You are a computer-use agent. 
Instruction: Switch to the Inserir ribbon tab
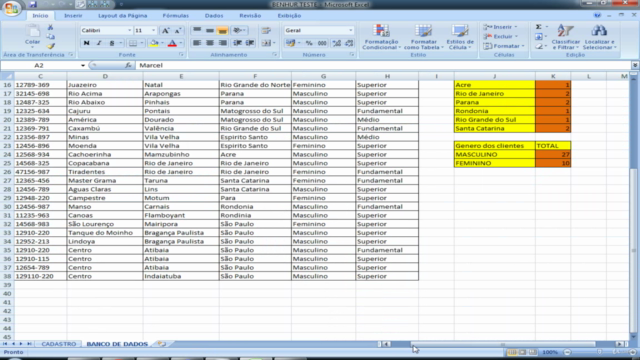(73, 16)
